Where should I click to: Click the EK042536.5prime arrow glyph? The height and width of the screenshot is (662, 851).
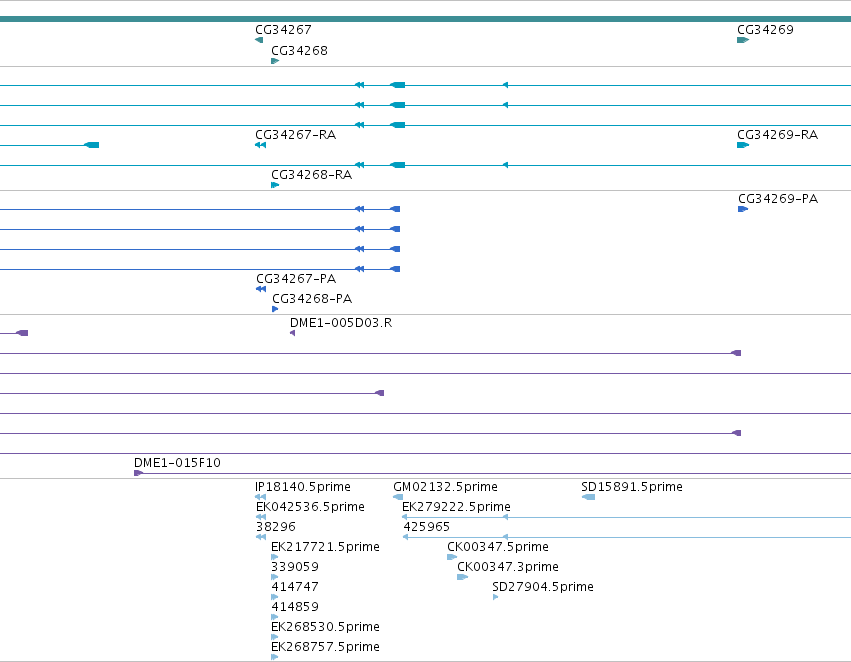pyautogui.click(x=261, y=517)
